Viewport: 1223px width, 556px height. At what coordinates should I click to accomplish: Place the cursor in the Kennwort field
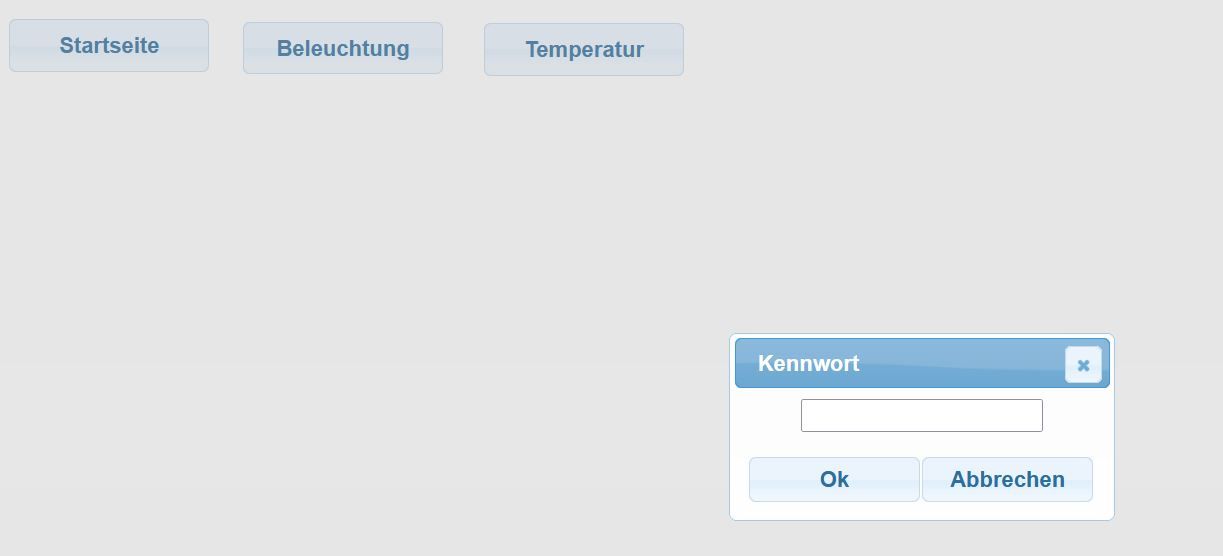pyautogui.click(x=921, y=415)
